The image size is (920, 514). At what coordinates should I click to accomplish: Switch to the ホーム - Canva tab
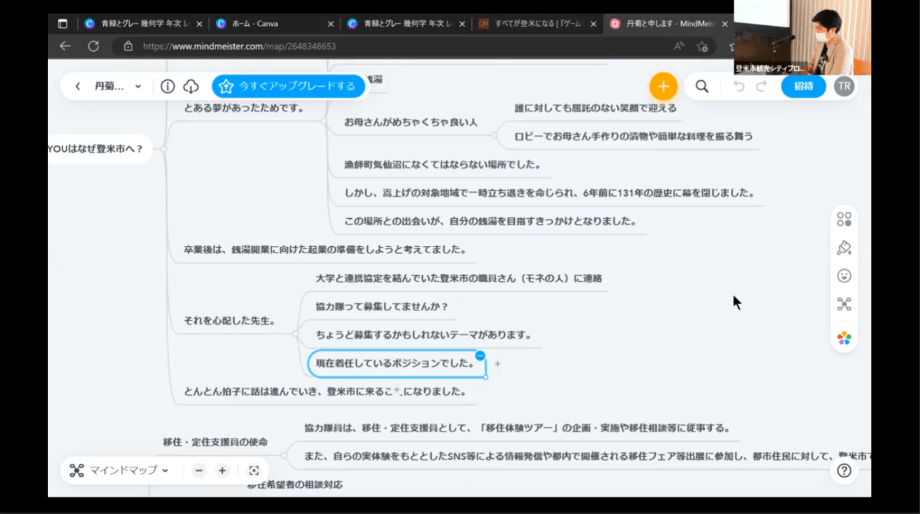coord(273,24)
